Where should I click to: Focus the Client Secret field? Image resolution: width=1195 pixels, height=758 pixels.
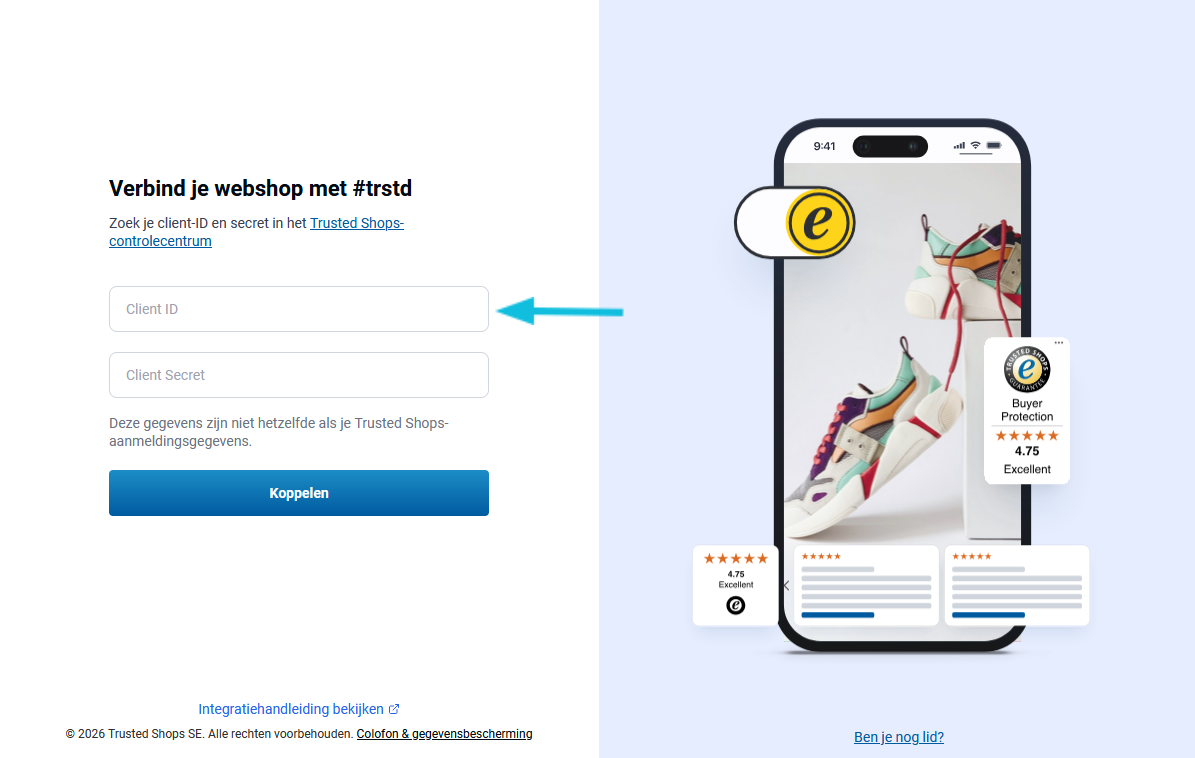click(x=299, y=375)
